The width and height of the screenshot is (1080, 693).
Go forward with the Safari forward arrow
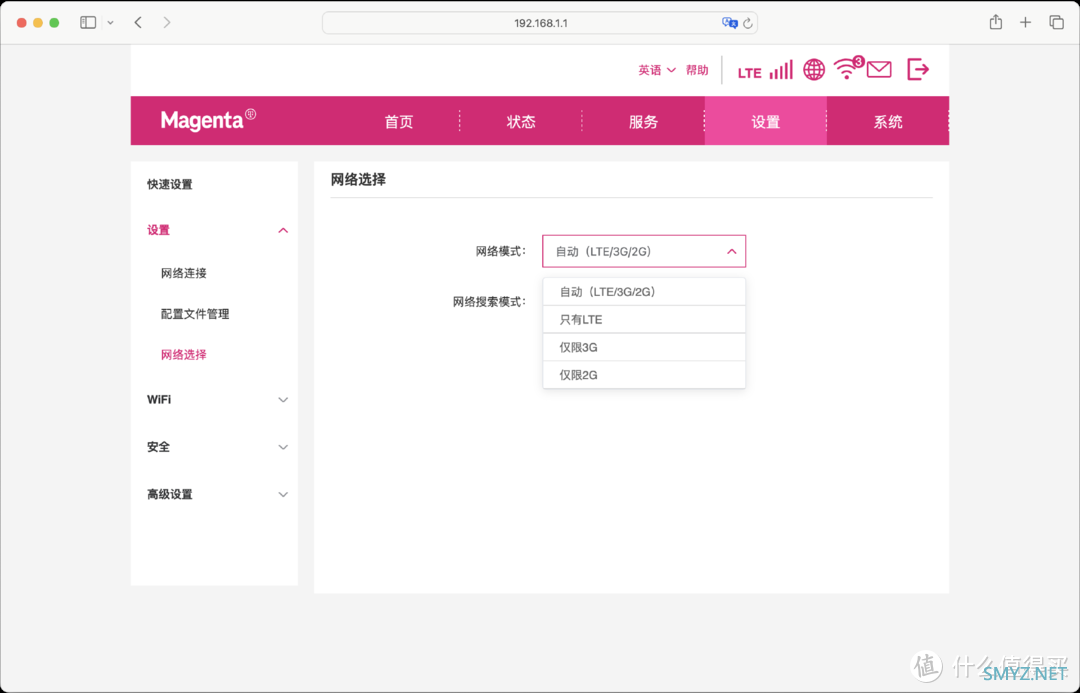point(167,23)
